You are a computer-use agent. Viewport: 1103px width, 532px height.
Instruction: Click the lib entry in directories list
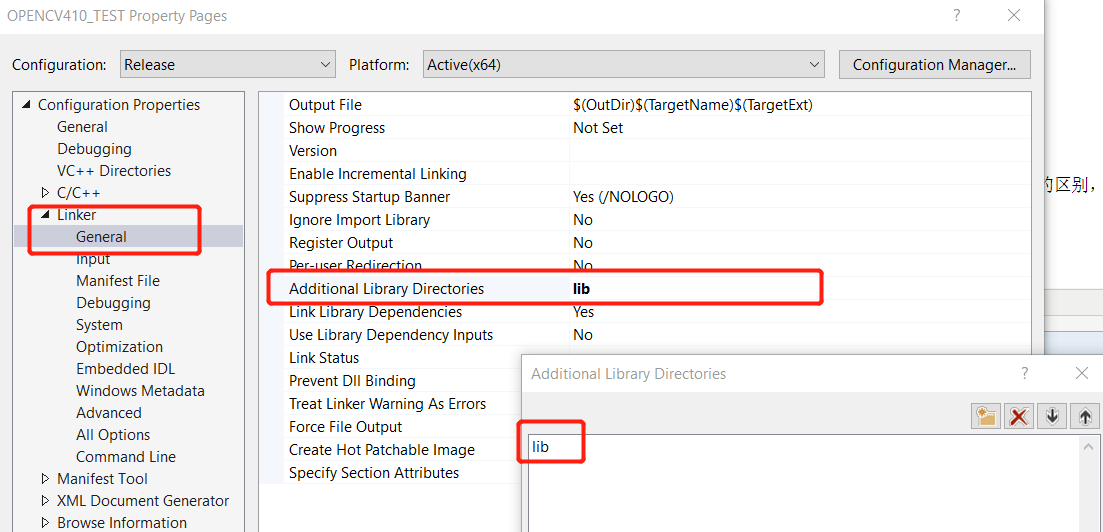tap(541, 447)
